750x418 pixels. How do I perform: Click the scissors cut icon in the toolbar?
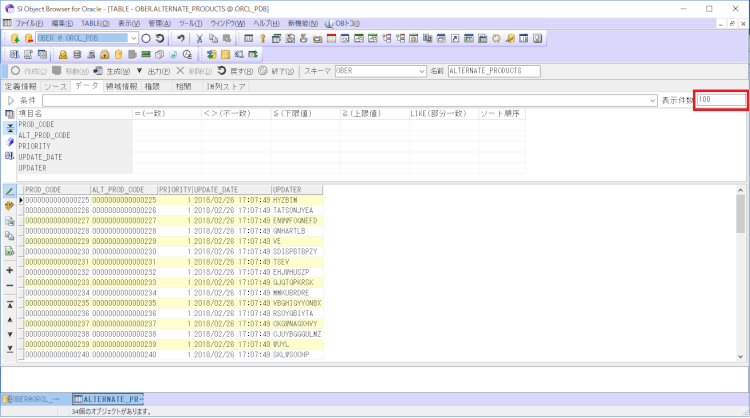[200, 38]
